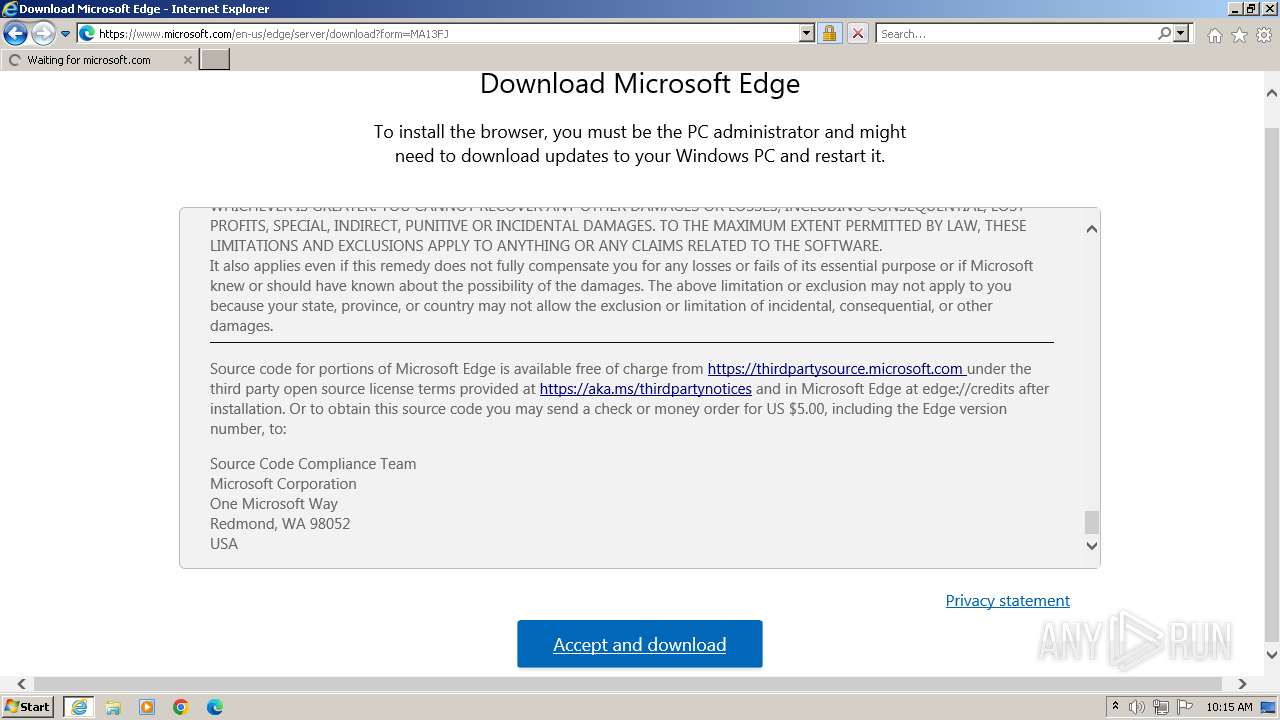Select the 'Waiting for microsoft.com' tab
The width and height of the screenshot is (1280, 720).
(x=98, y=60)
